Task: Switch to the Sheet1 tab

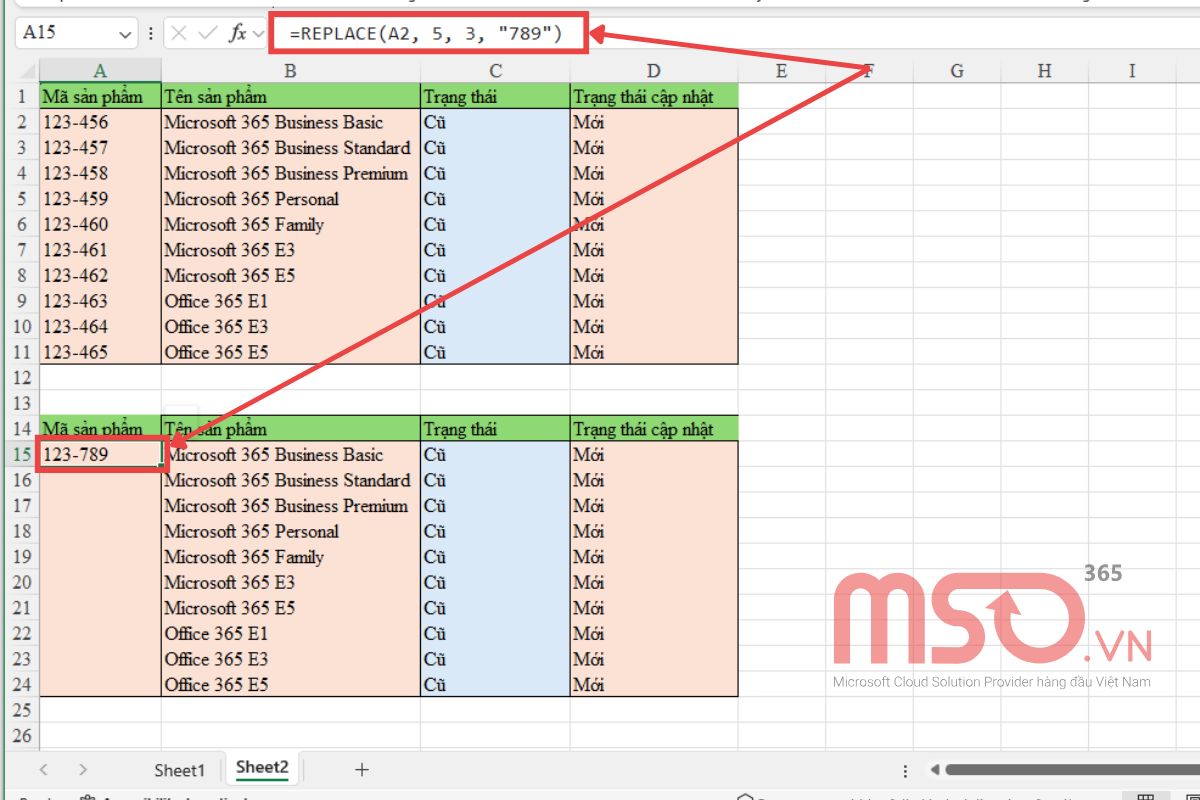Action: pos(179,769)
